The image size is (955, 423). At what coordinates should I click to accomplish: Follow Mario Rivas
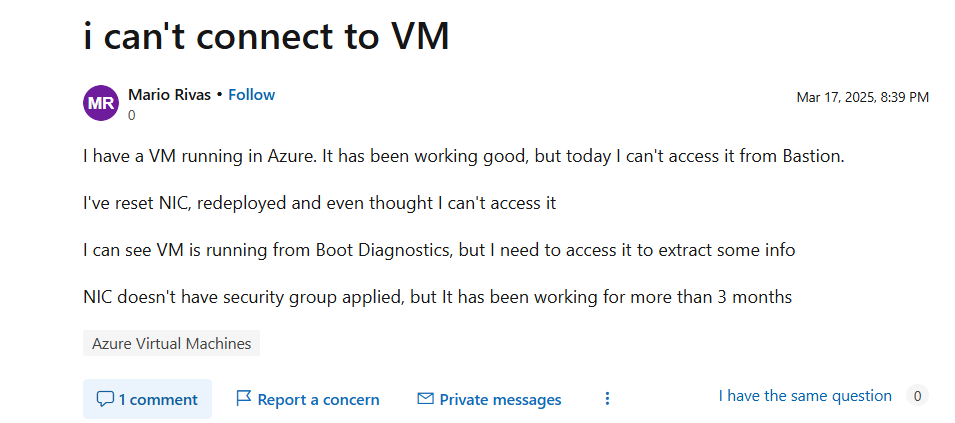[251, 95]
